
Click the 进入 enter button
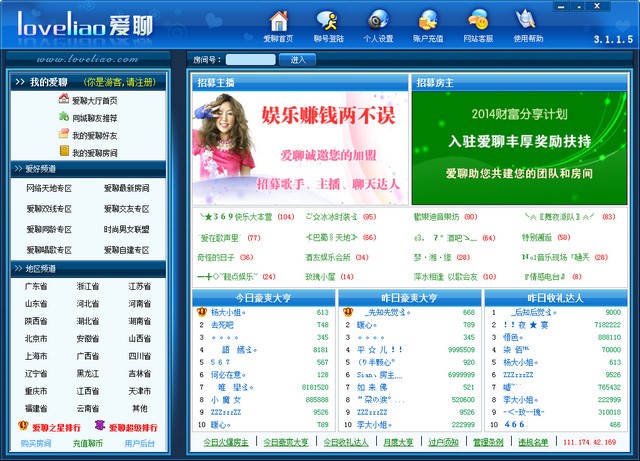tap(298, 60)
